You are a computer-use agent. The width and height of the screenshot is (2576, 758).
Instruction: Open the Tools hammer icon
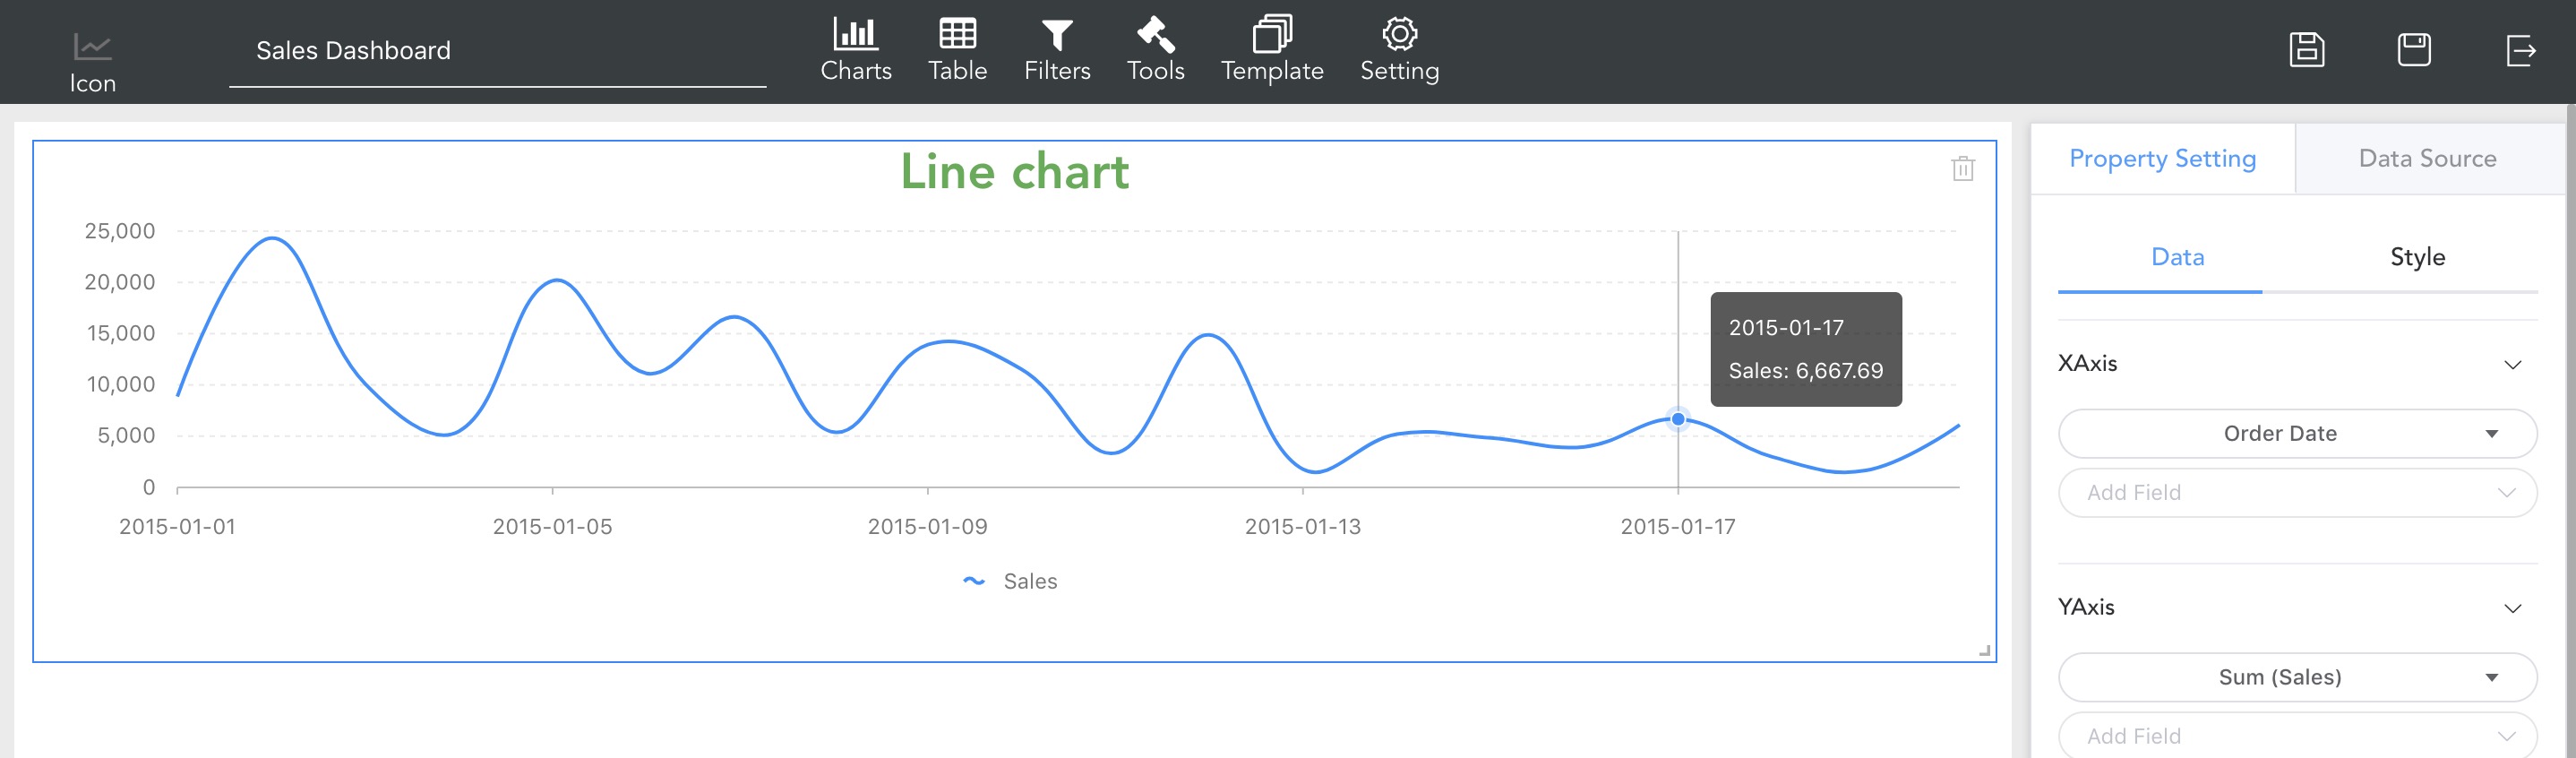coord(1155,34)
